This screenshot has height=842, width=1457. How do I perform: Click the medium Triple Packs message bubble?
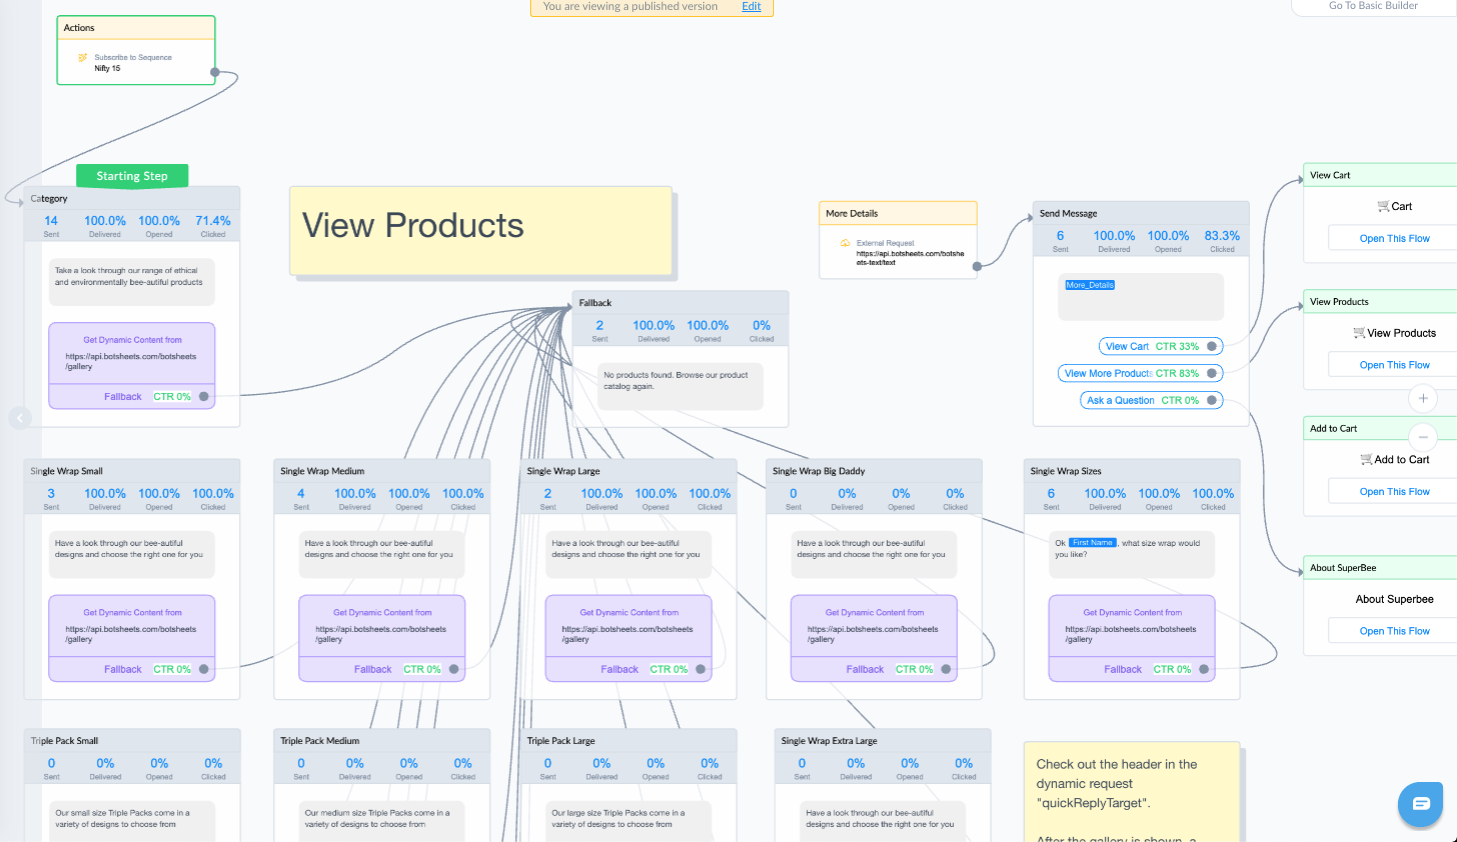[382, 821]
